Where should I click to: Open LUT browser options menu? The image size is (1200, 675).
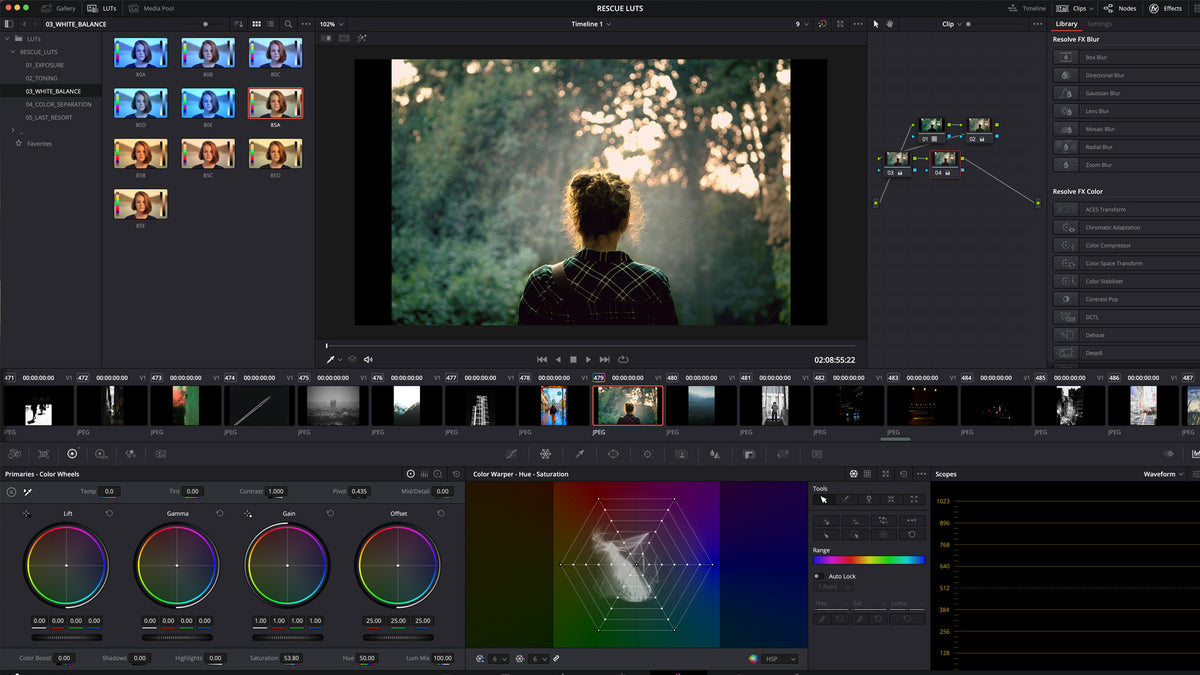(304, 23)
